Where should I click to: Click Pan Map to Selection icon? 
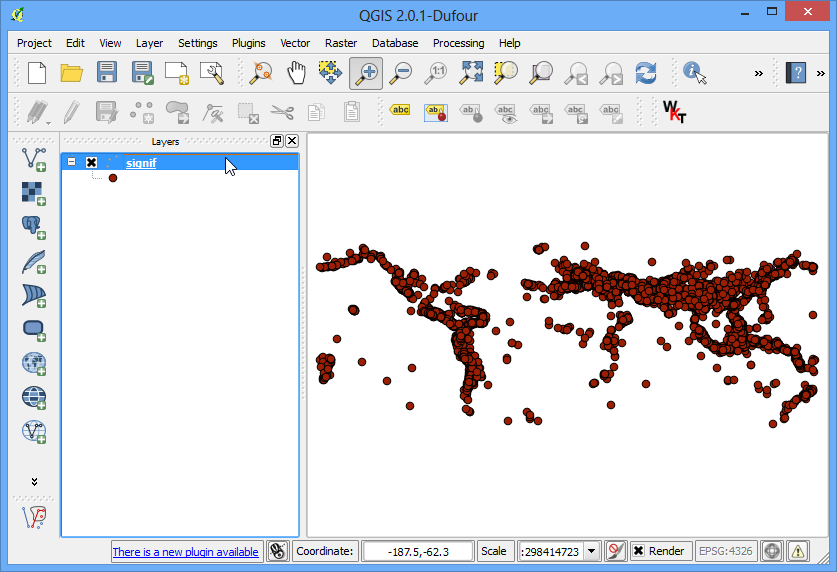pos(330,73)
